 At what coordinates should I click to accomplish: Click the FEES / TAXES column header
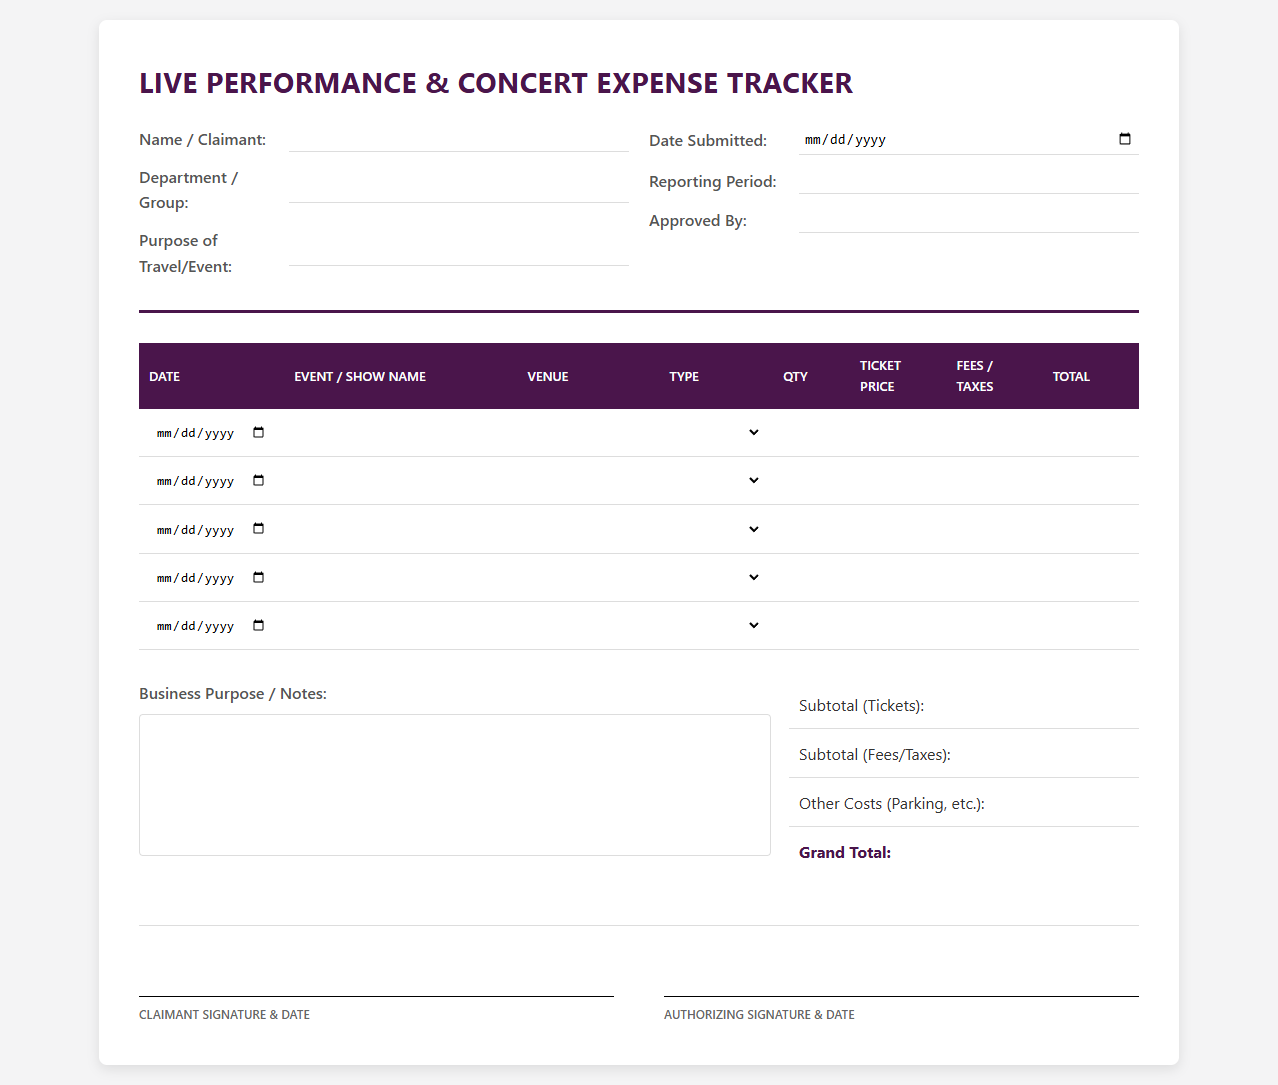click(x=975, y=376)
